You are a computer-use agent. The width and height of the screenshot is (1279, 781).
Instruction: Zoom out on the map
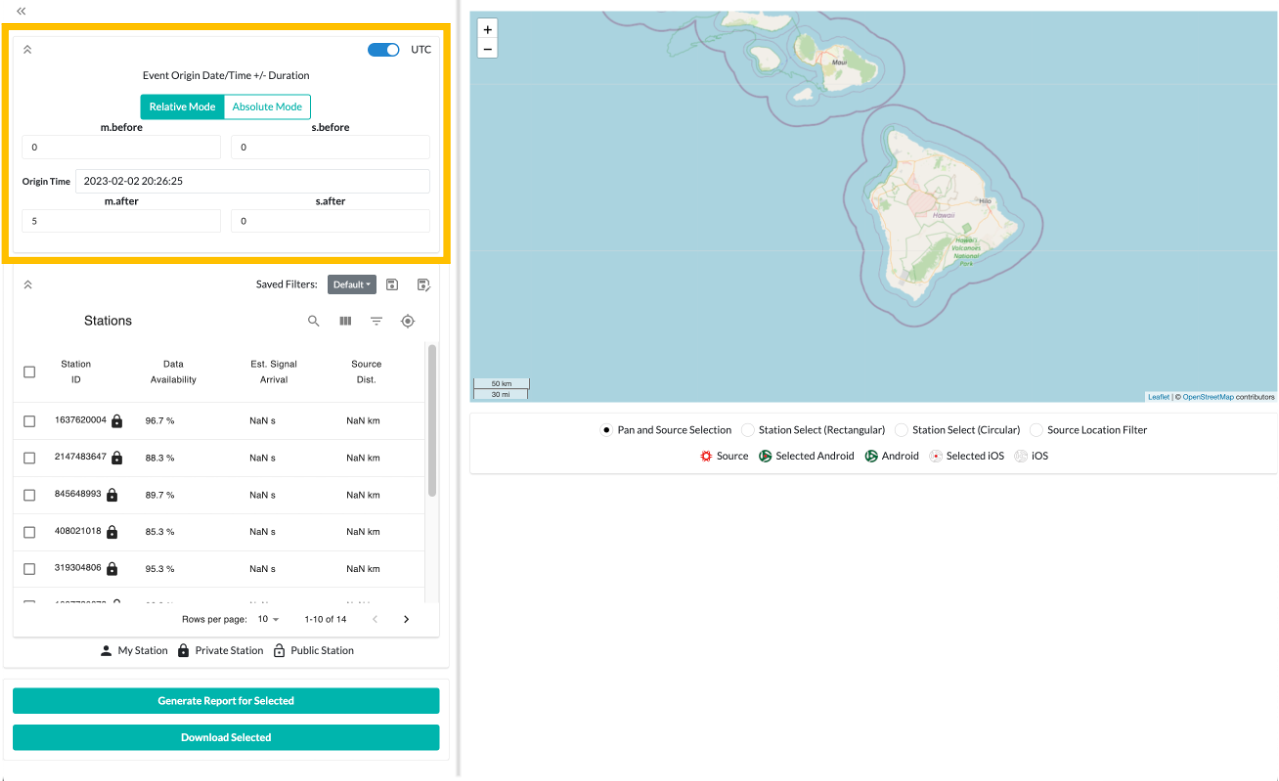(x=487, y=49)
